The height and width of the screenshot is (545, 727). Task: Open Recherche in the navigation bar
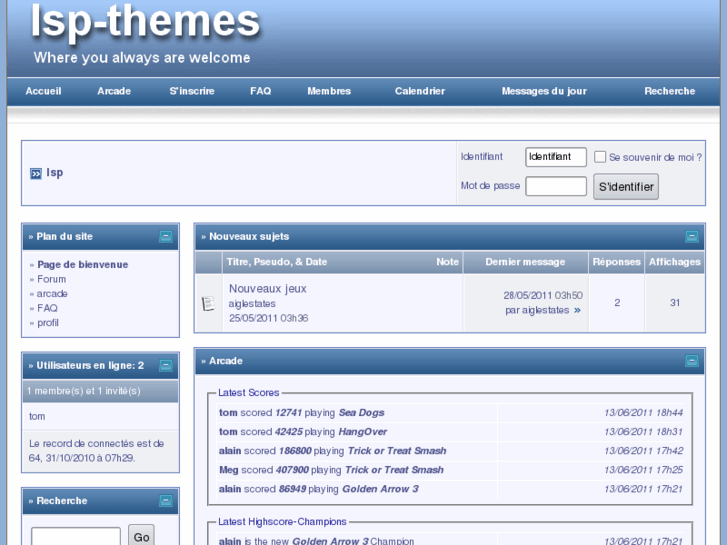[670, 91]
